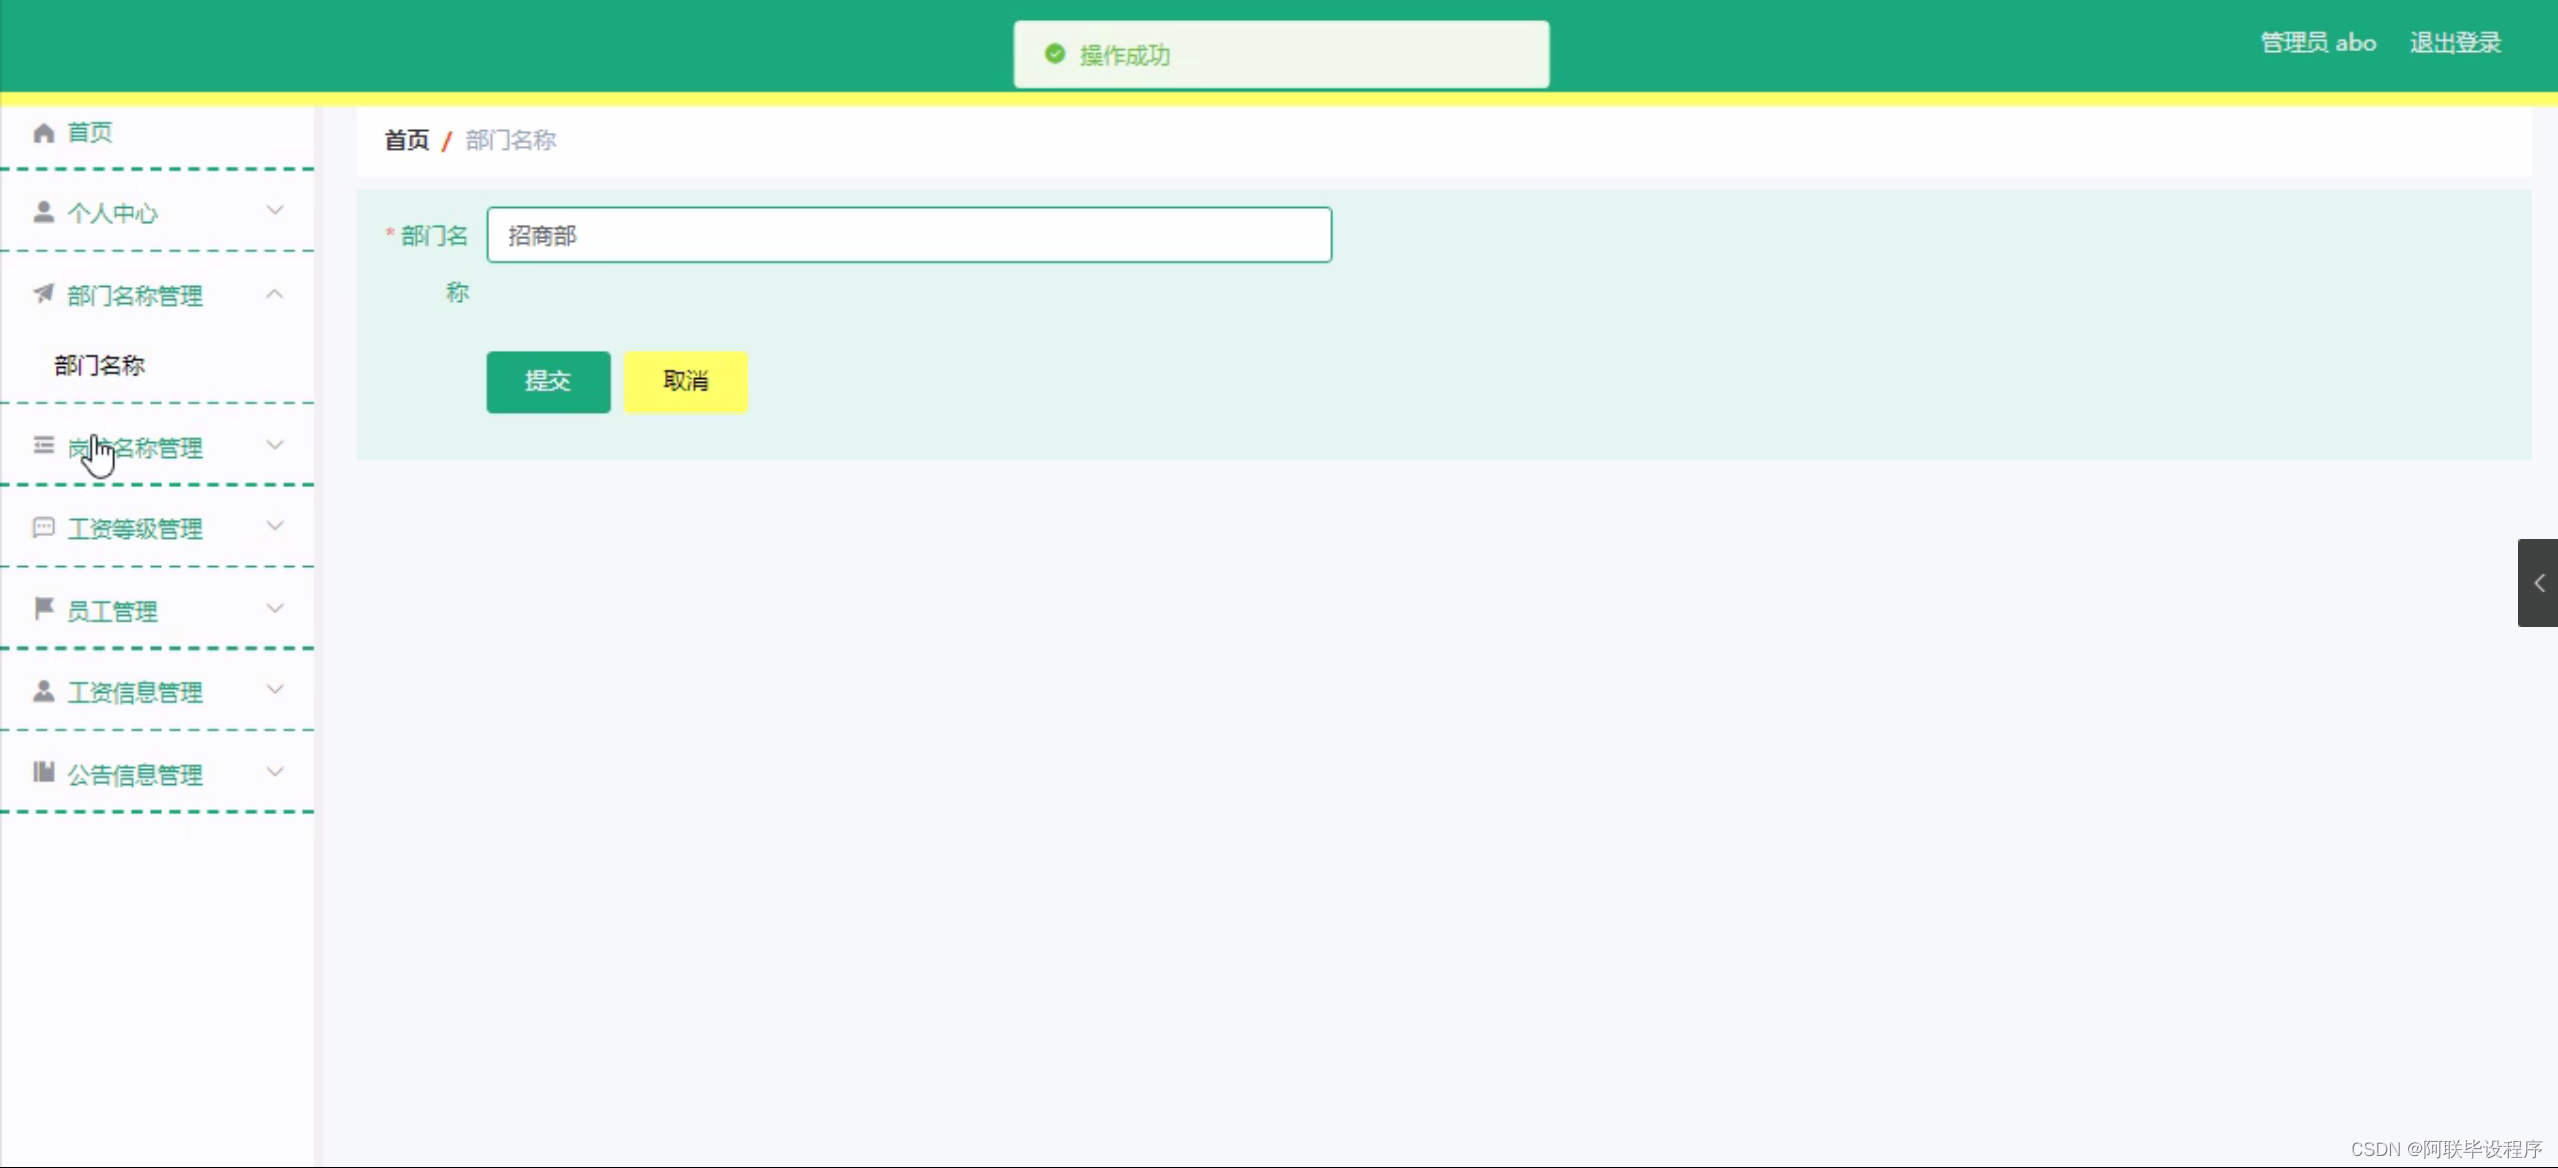Expand the 工资信息管理 section

(276, 691)
